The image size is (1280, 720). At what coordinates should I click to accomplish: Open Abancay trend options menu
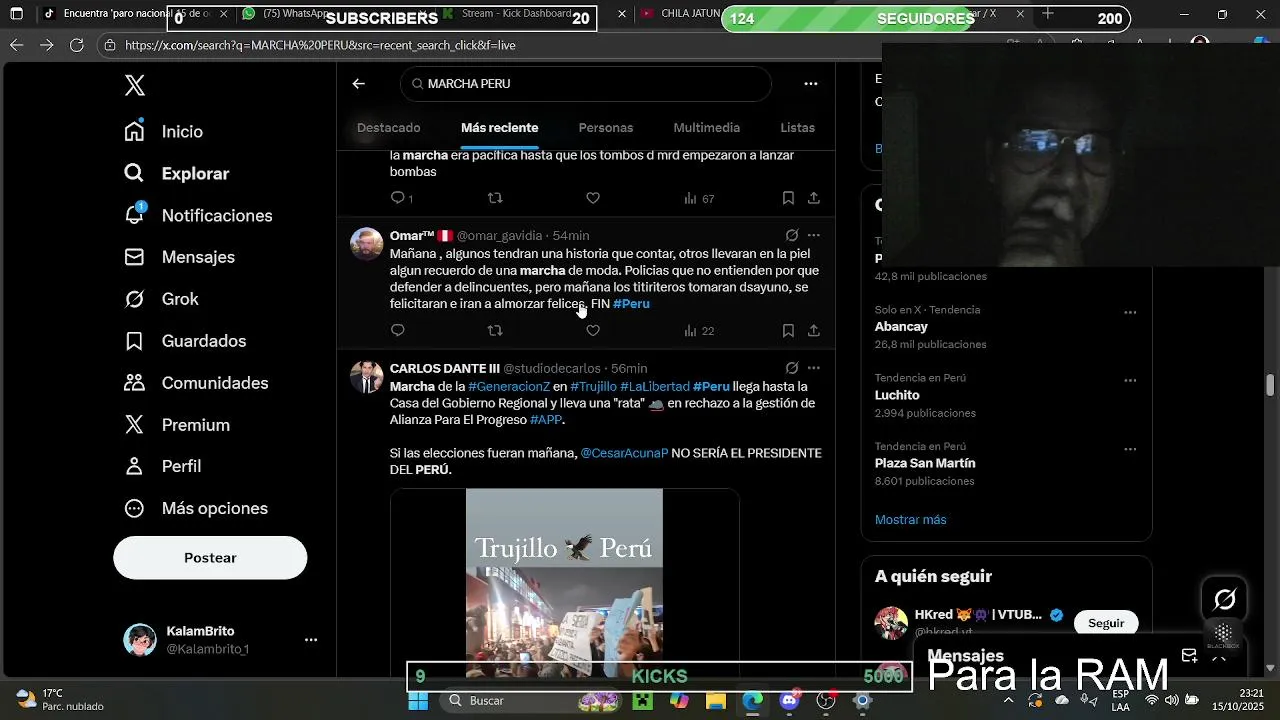(x=1130, y=312)
